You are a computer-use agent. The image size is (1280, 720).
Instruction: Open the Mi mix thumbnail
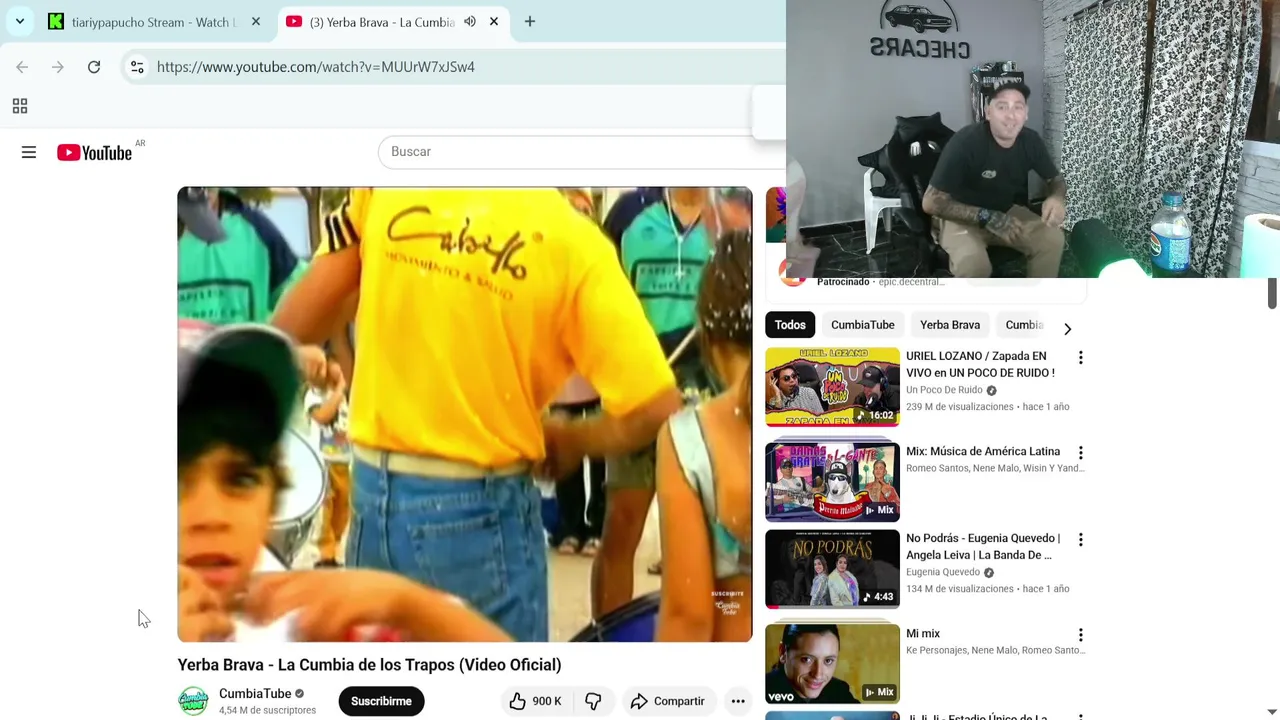(832, 664)
